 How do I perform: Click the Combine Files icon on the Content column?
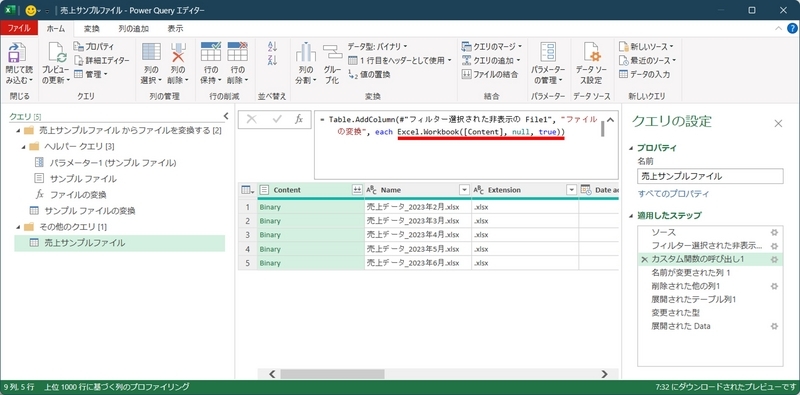coord(357,190)
